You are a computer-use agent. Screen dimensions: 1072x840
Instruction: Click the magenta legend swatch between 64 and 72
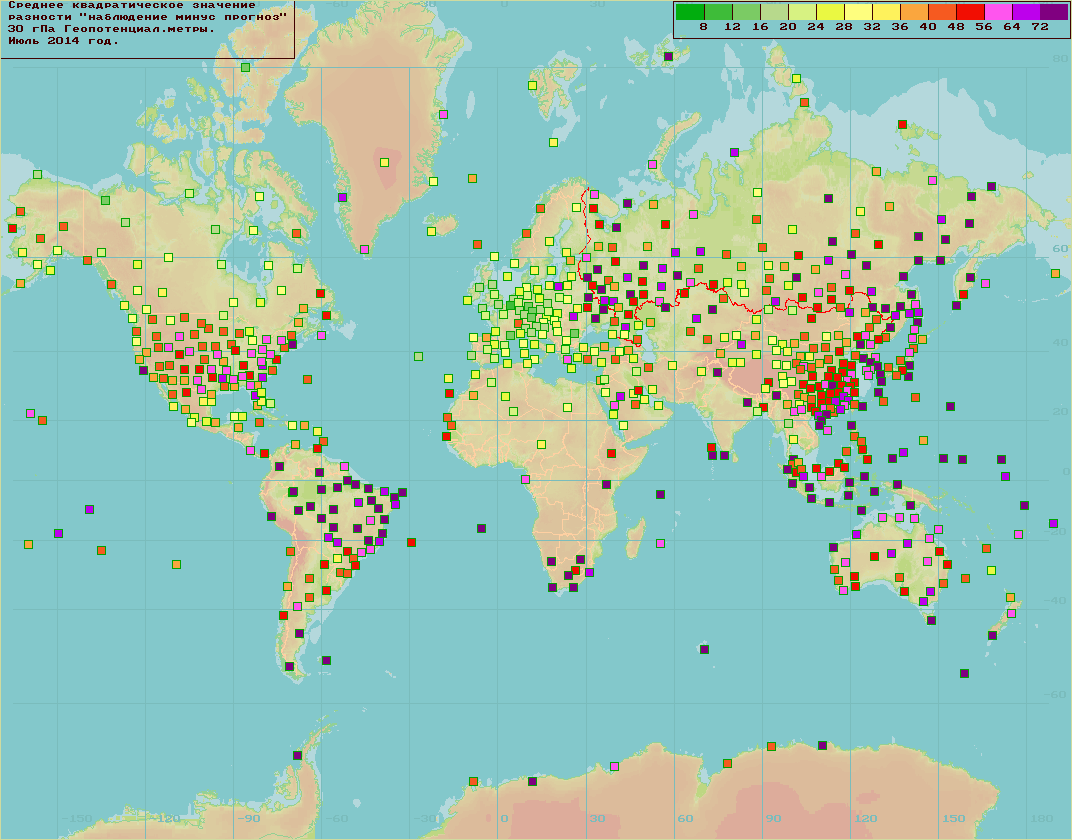pos(1026,11)
